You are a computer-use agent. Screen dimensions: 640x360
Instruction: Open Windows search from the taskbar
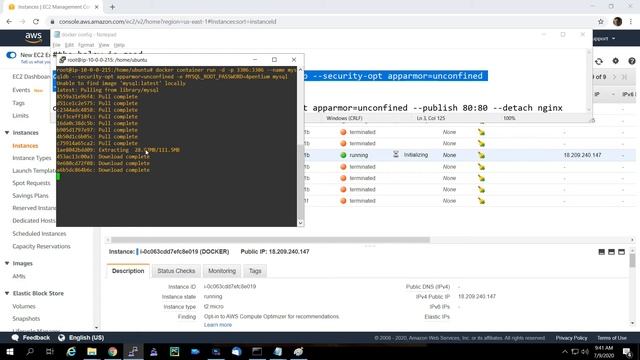pyautogui.click(x=30, y=351)
